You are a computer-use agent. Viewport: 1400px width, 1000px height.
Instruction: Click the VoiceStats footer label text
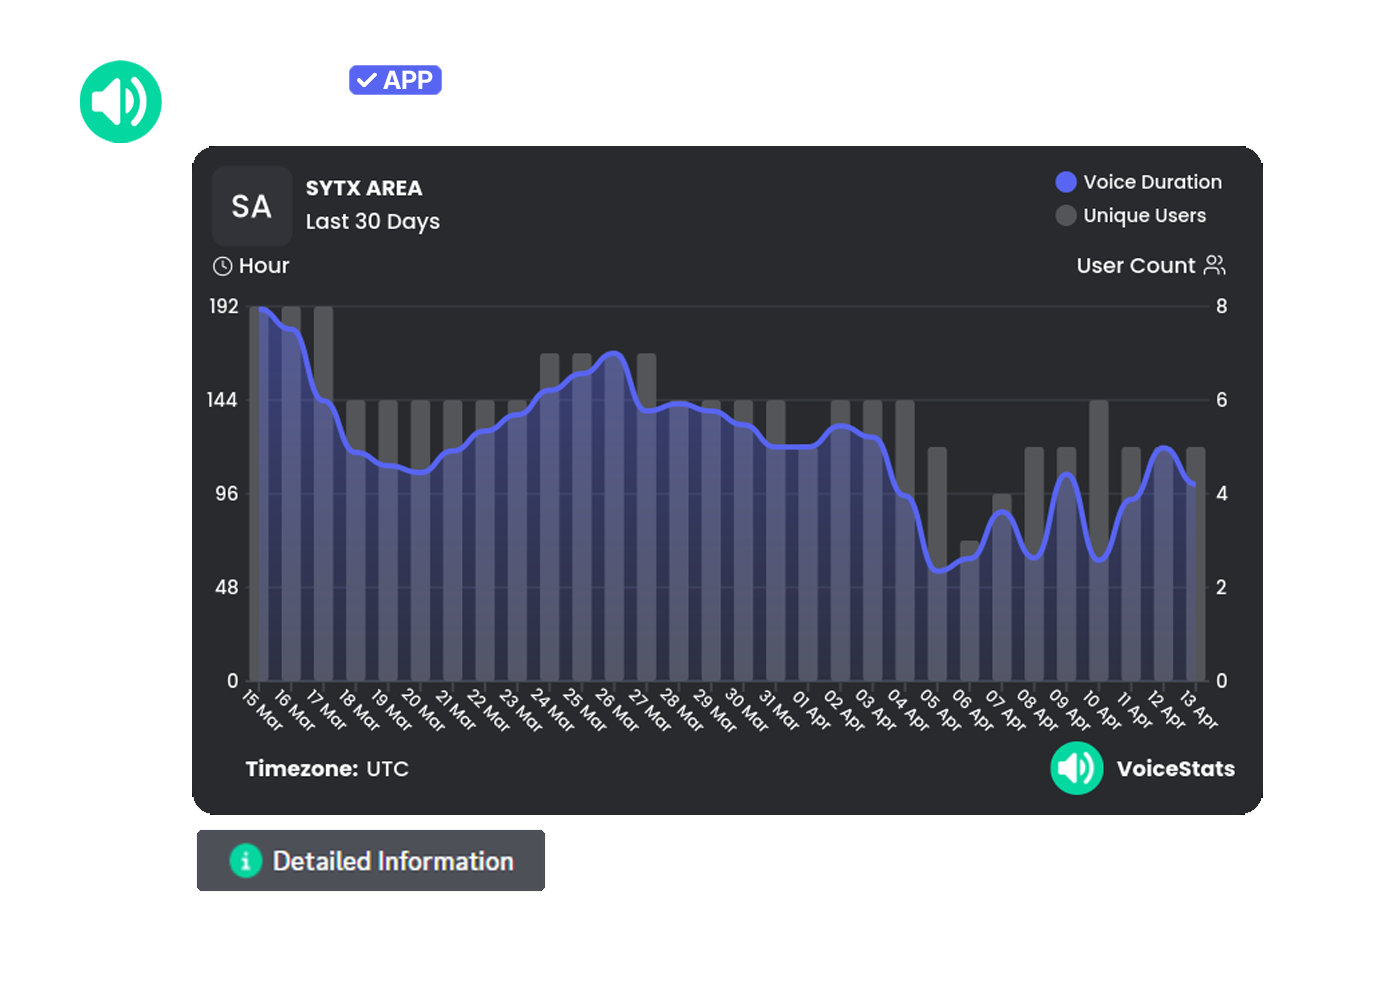[x=1175, y=768]
